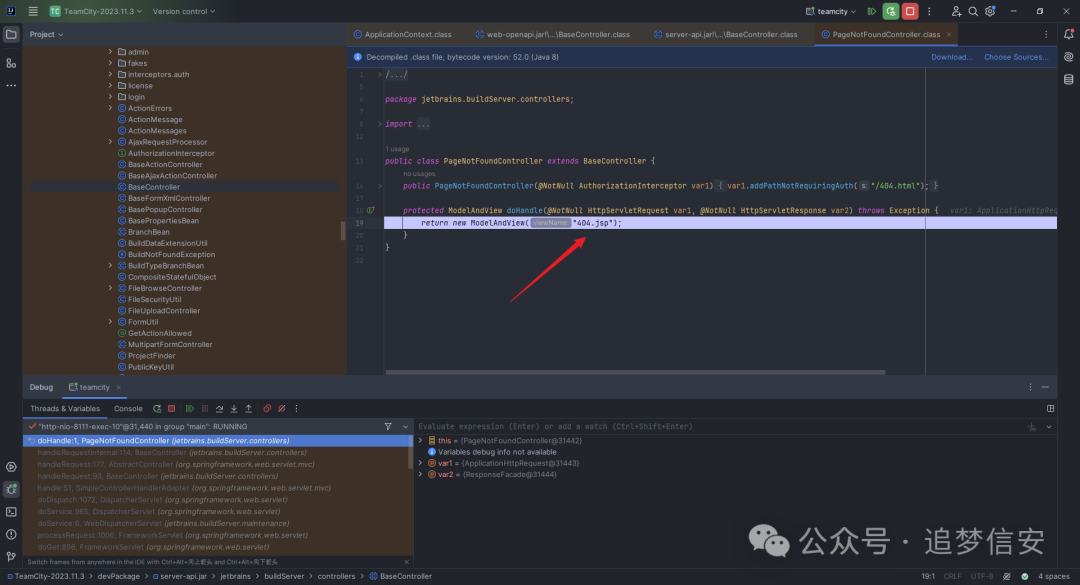Stop the debug session with red square
The height and width of the screenshot is (585, 1080).
[172, 408]
